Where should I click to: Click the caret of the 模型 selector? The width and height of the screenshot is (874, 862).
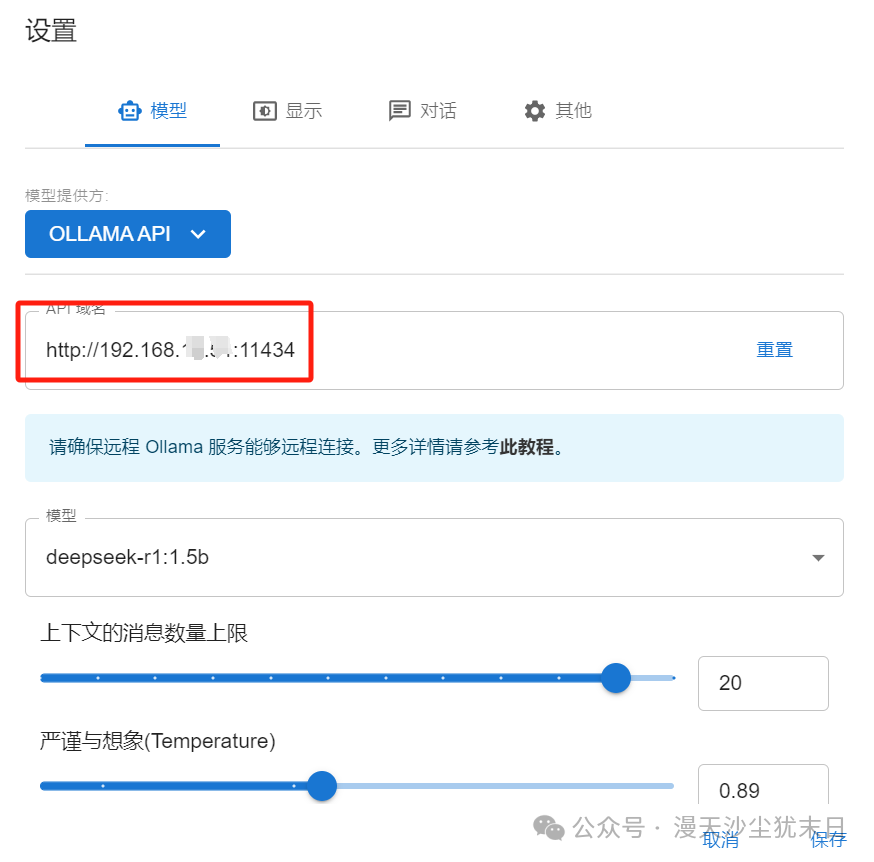(x=818, y=557)
